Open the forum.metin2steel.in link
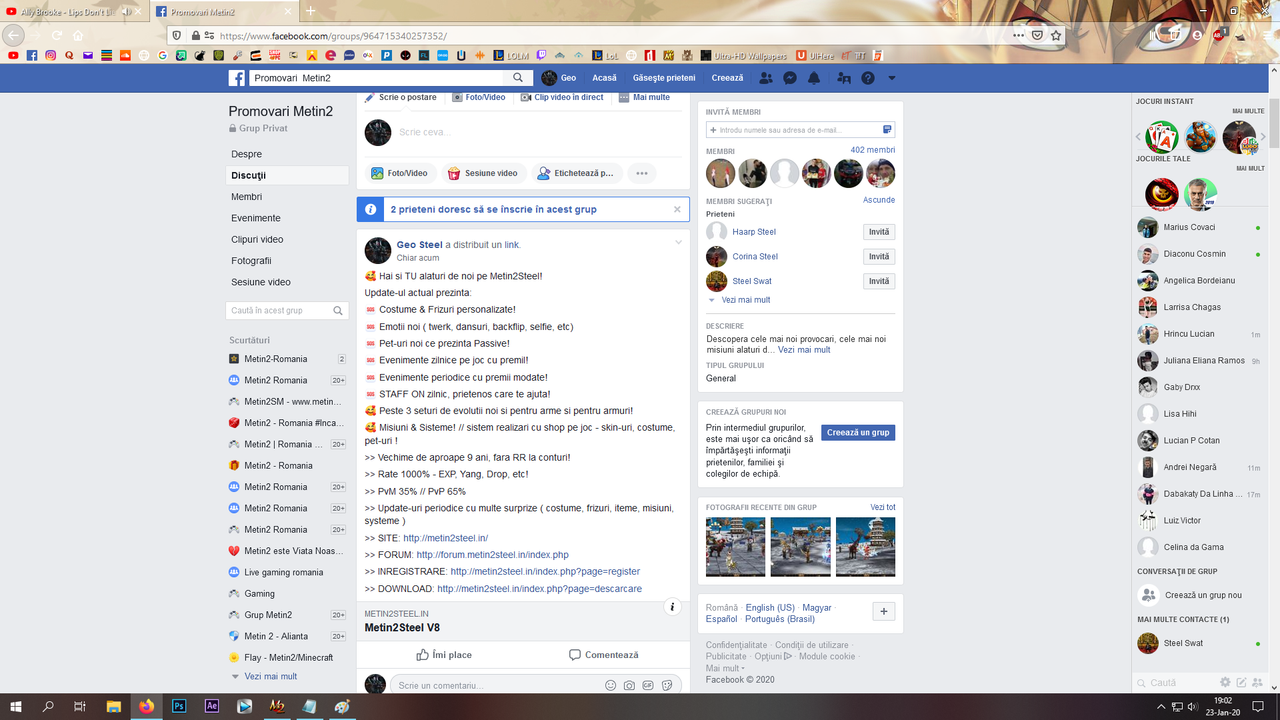Viewport: 1280px width, 720px height. click(x=492, y=555)
